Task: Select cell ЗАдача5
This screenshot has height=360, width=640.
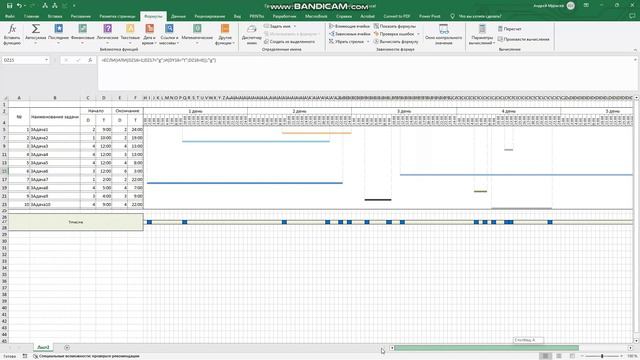Action: point(55,163)
